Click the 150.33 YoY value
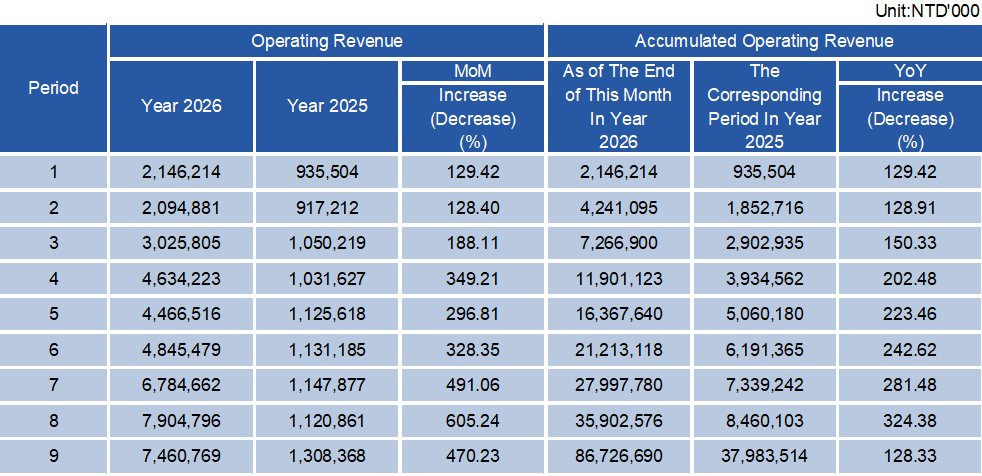The height and width of the screenshot is (476, 982). pos(910,243)
